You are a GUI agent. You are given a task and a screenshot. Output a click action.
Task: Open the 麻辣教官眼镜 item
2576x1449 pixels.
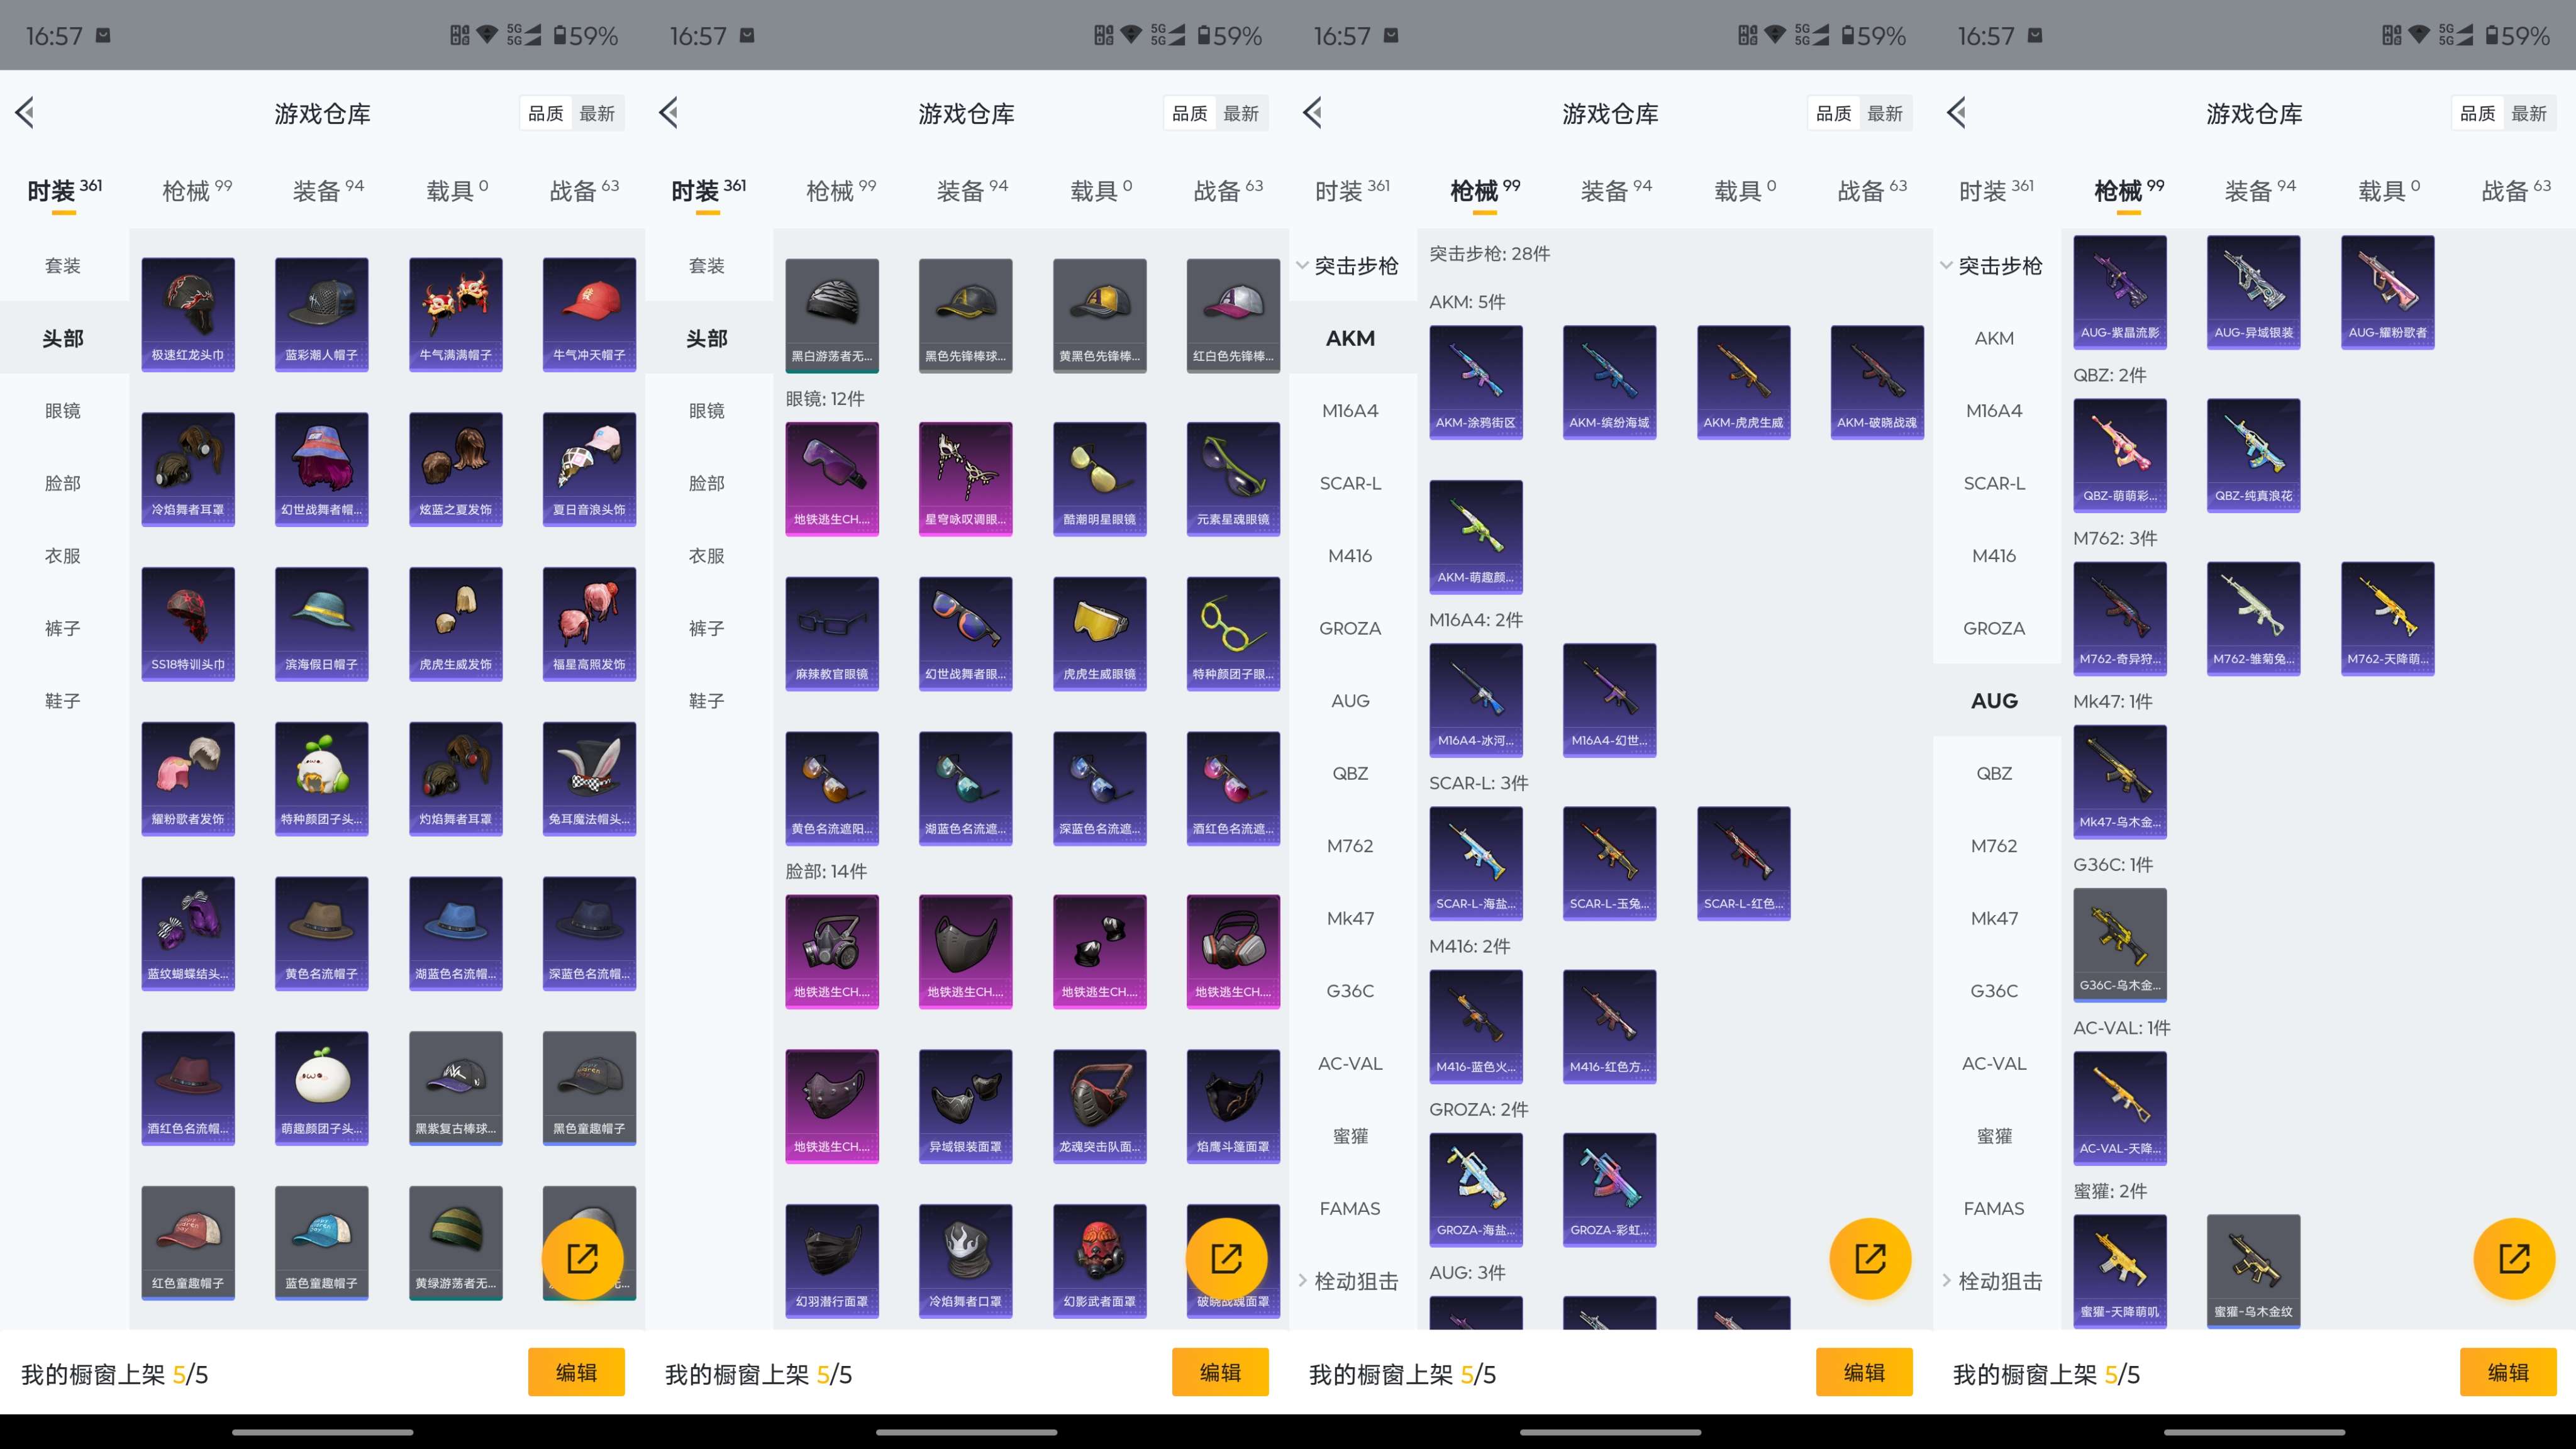(x=832, y=635)
